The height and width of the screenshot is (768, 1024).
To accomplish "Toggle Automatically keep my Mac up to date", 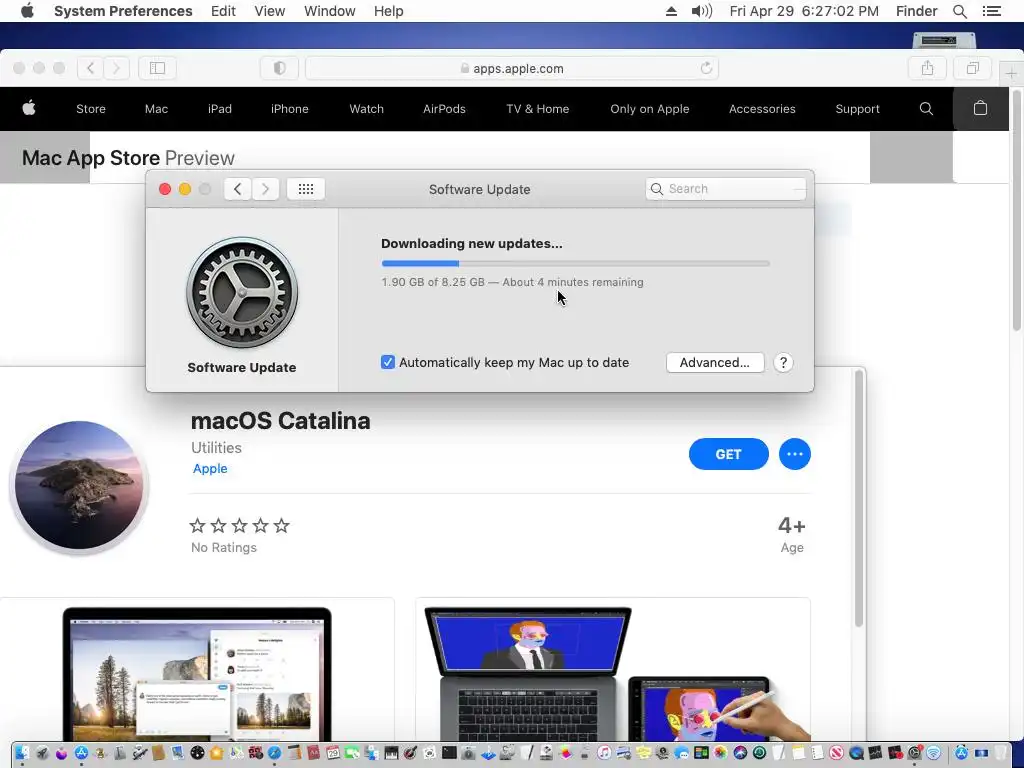I will (x=388, y=362).
